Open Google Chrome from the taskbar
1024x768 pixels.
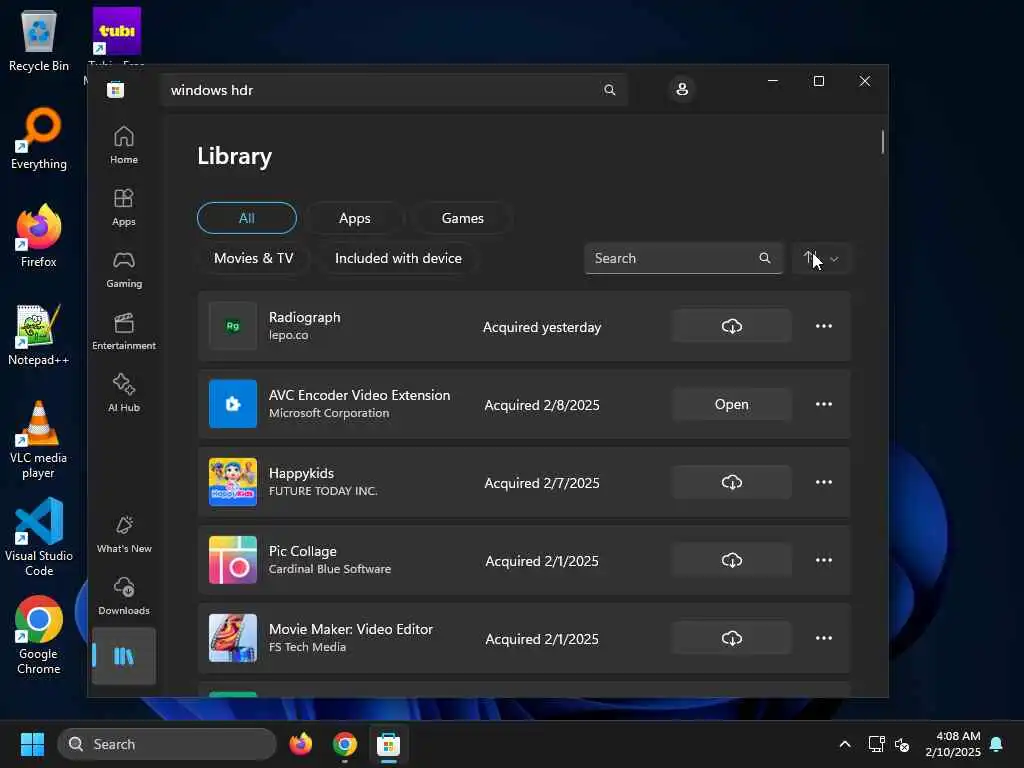click(345, 744)
